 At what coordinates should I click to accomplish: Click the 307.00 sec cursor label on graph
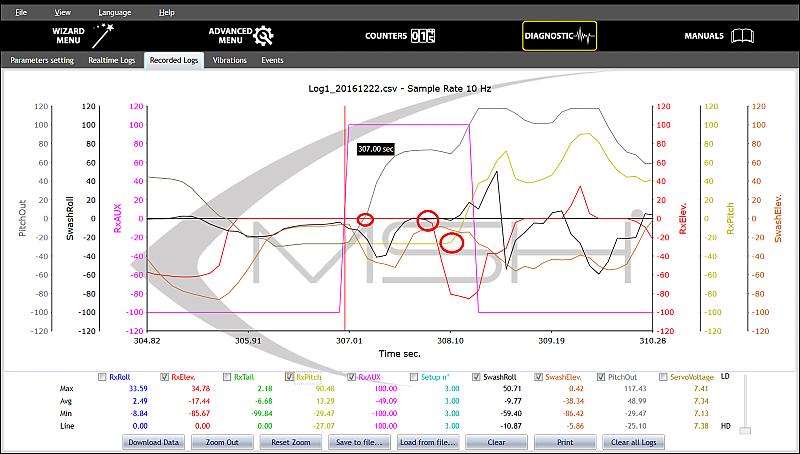click(x=375, y=148)
